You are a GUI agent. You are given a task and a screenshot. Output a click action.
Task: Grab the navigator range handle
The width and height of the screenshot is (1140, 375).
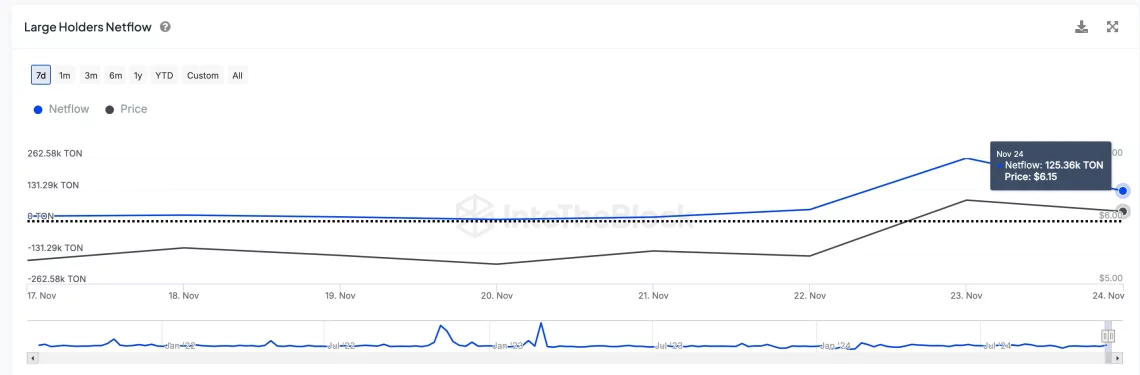pyautogui.click(x=1108, y=336)
